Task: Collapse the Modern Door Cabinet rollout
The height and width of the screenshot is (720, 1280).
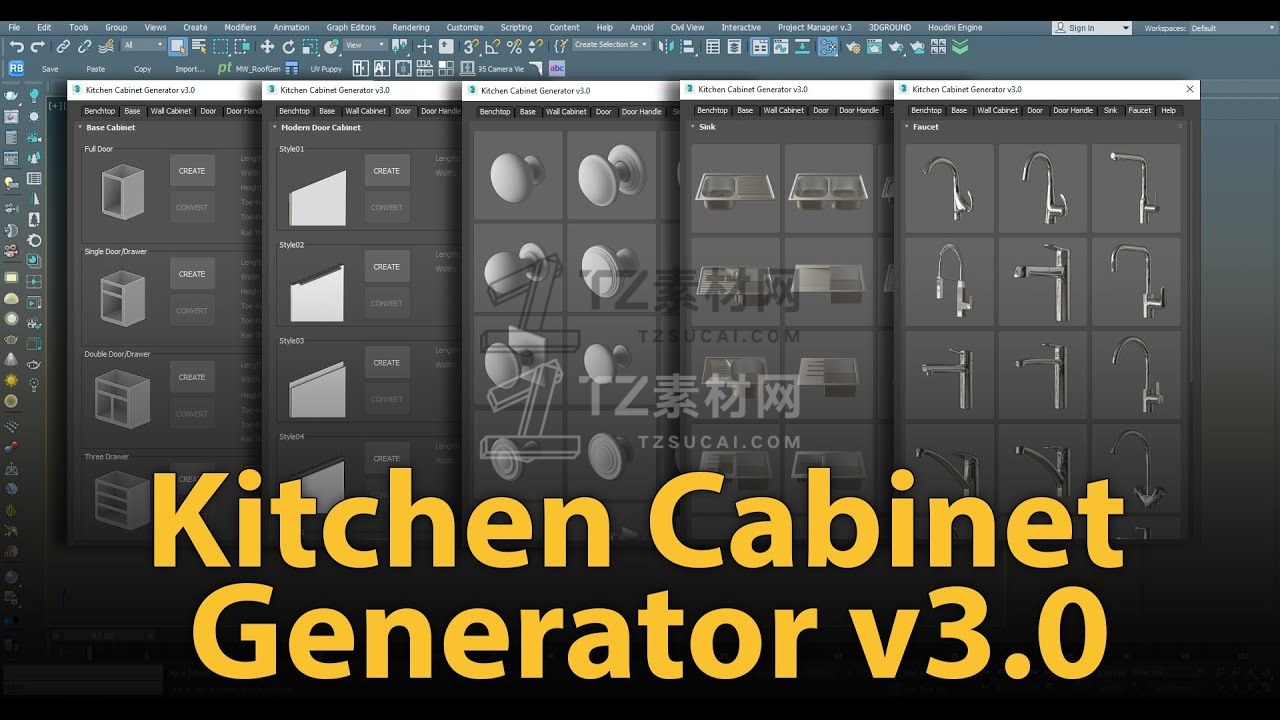Action: (274, 128)
